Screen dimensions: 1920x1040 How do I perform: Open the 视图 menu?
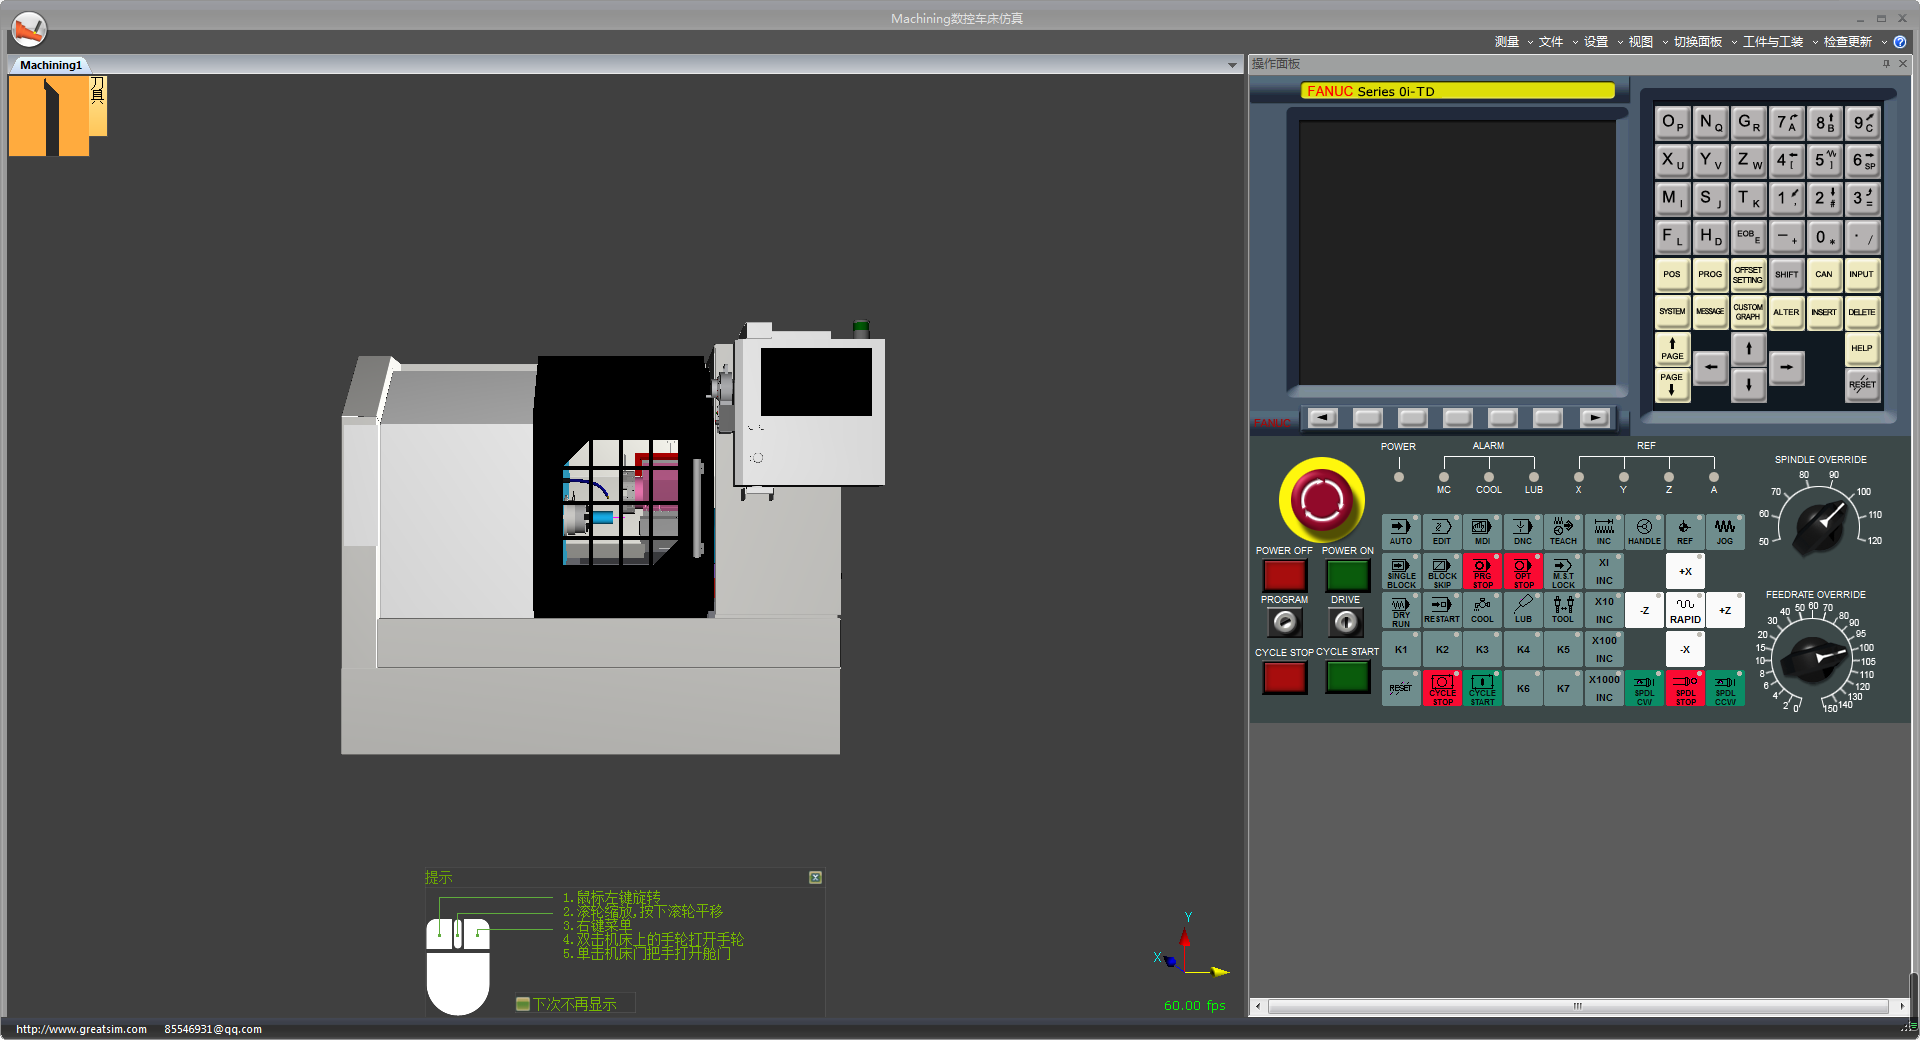pyautogui.click(x=1648, y=42)
